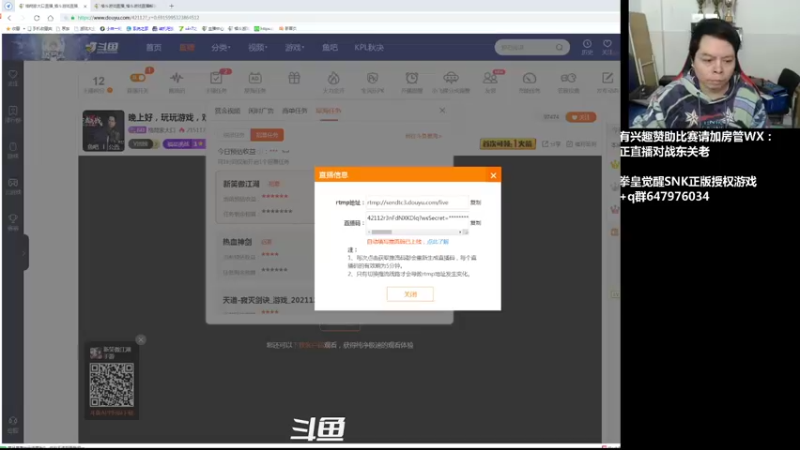Viewport: 800px width, 450px height.
Task: Close the task panel with the X
Action: pyautogui.click(x=442, y=110)
